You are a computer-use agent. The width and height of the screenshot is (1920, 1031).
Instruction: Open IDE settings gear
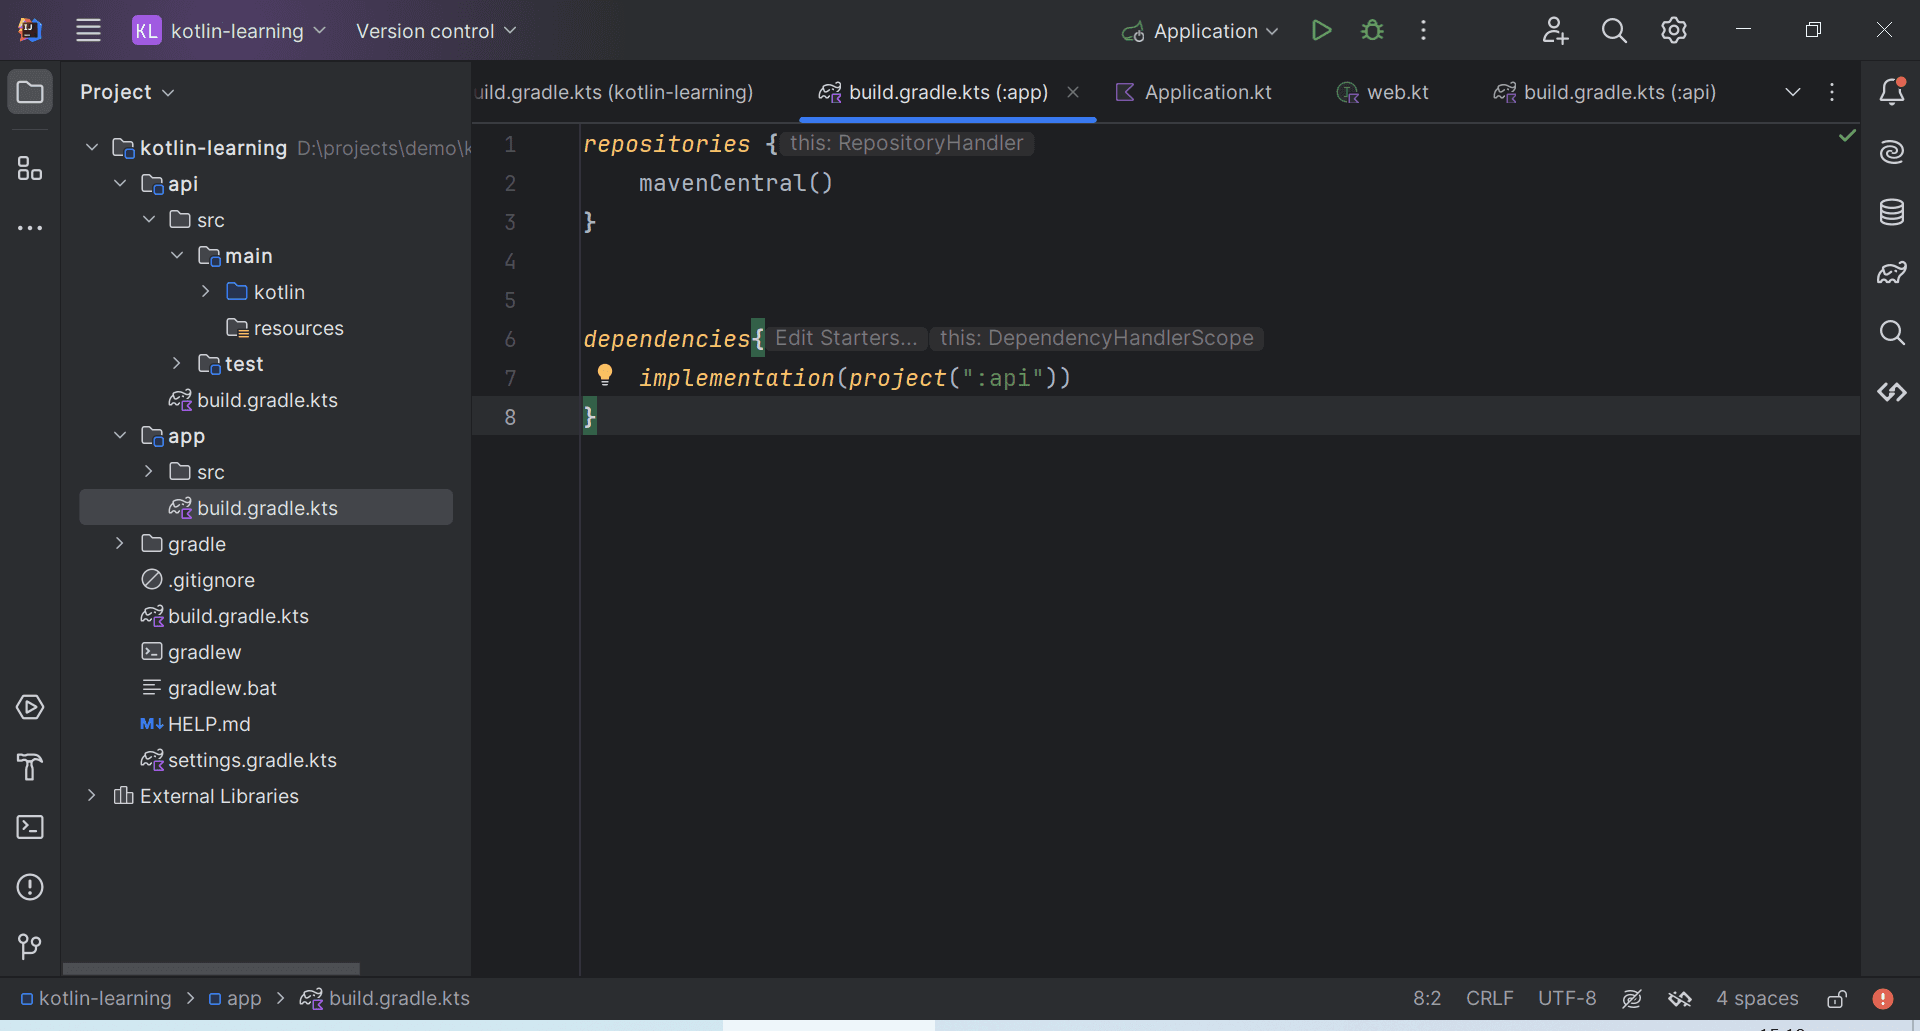point(1674,30)
